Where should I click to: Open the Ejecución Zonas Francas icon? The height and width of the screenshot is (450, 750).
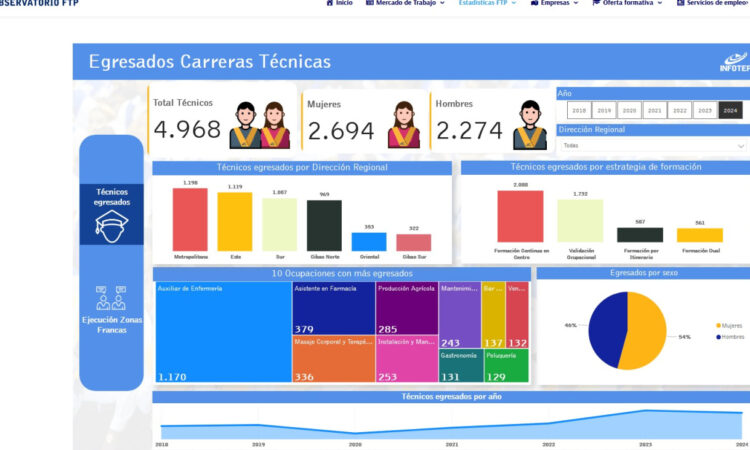(x=111, y=297)
